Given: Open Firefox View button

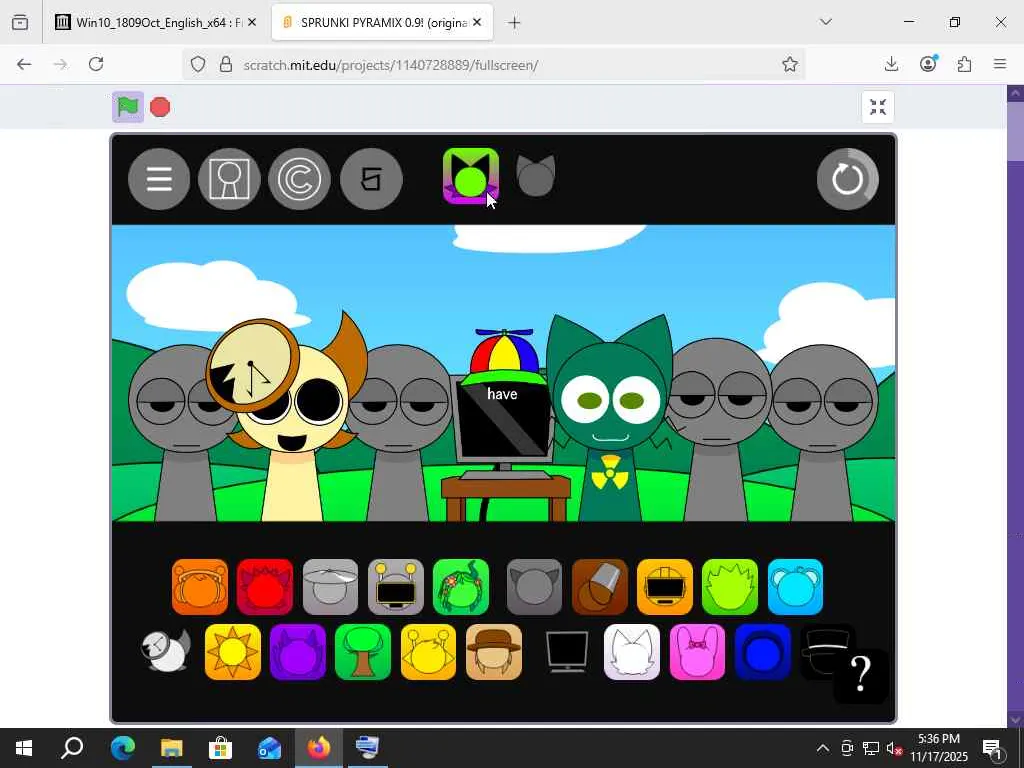Looking at the screenshot, I should tap(20, 23).
